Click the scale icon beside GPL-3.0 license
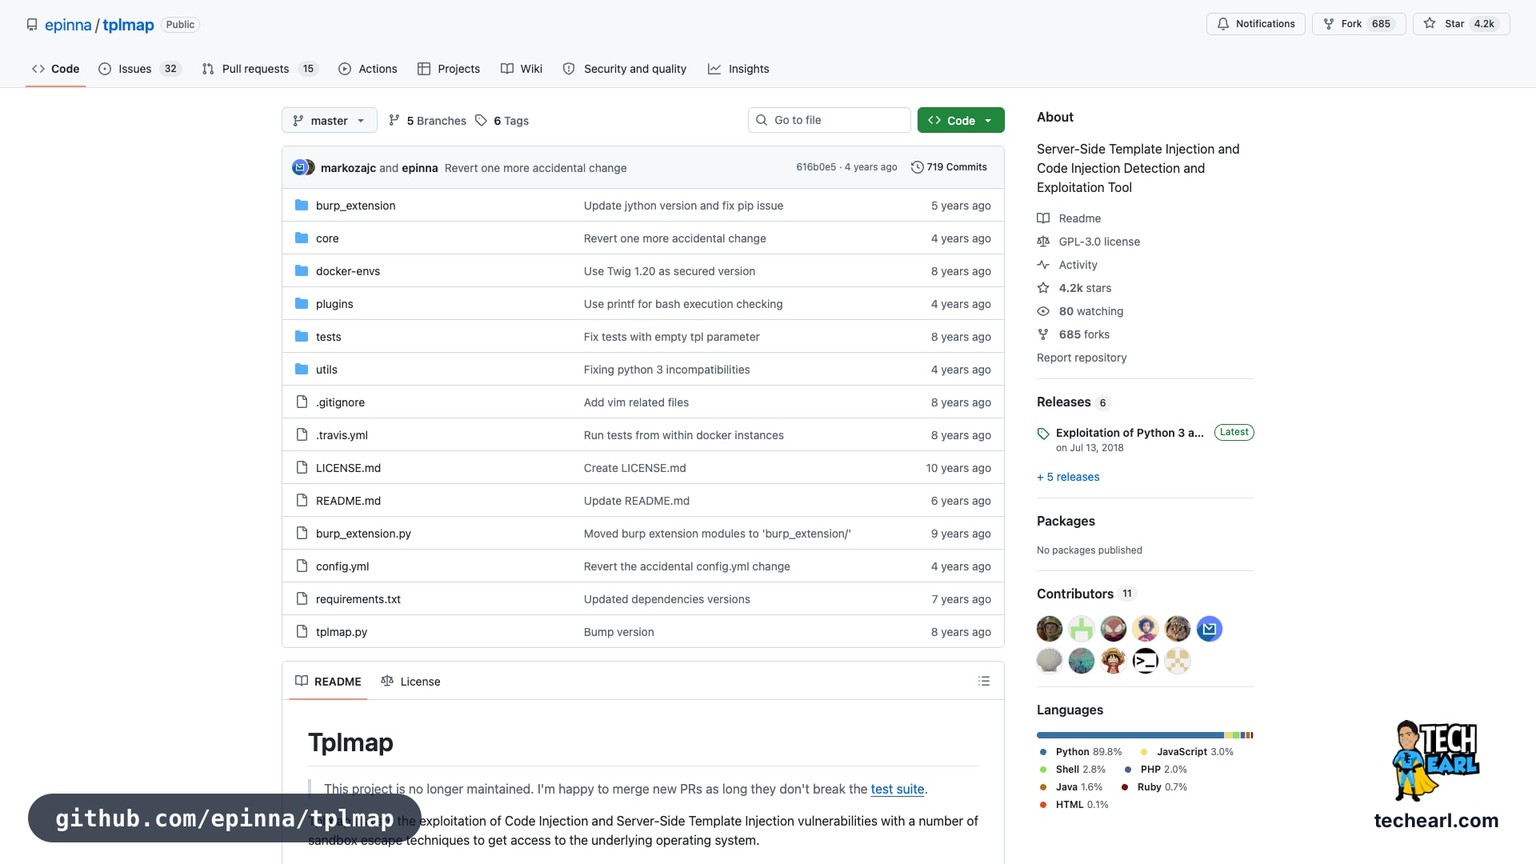This screenshot has height=864, width=1536. 1043,241
